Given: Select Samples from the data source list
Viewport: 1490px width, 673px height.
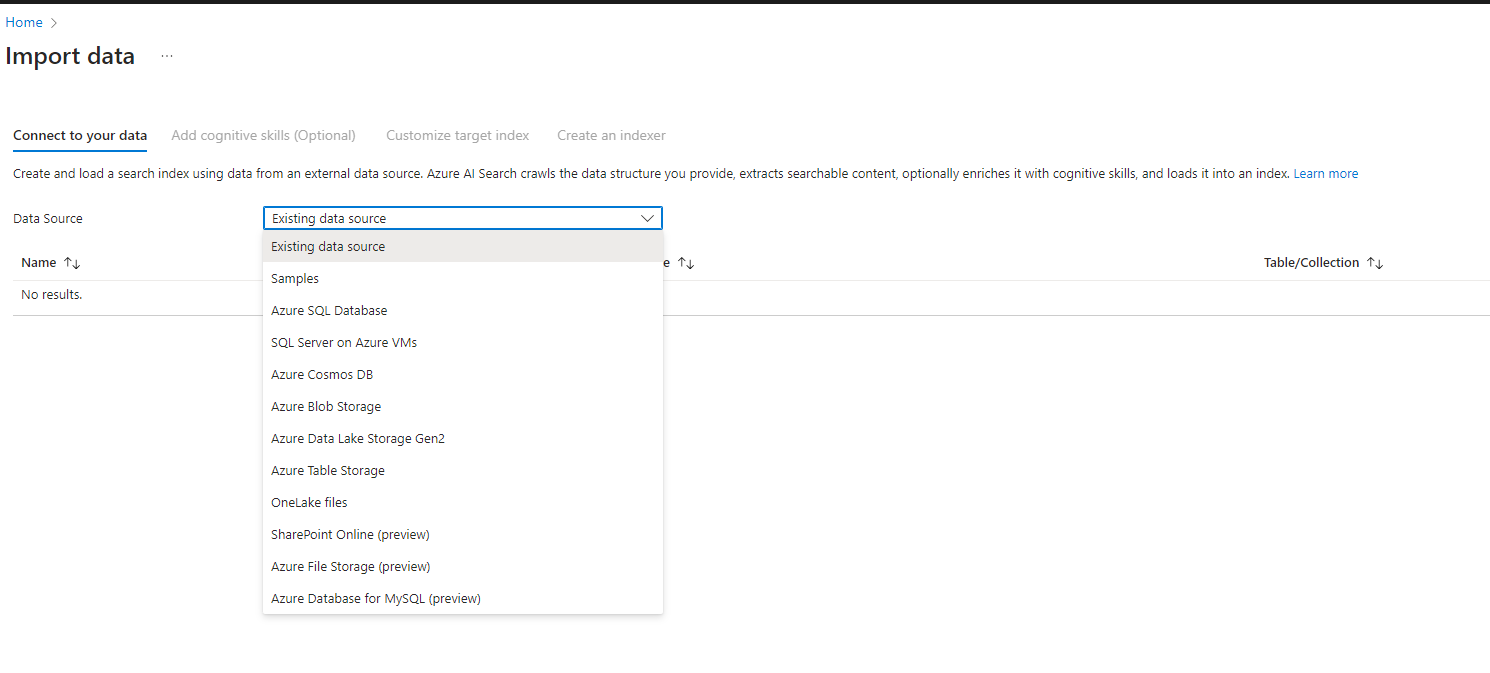Looking at the screenshot, I should (462, 278).
